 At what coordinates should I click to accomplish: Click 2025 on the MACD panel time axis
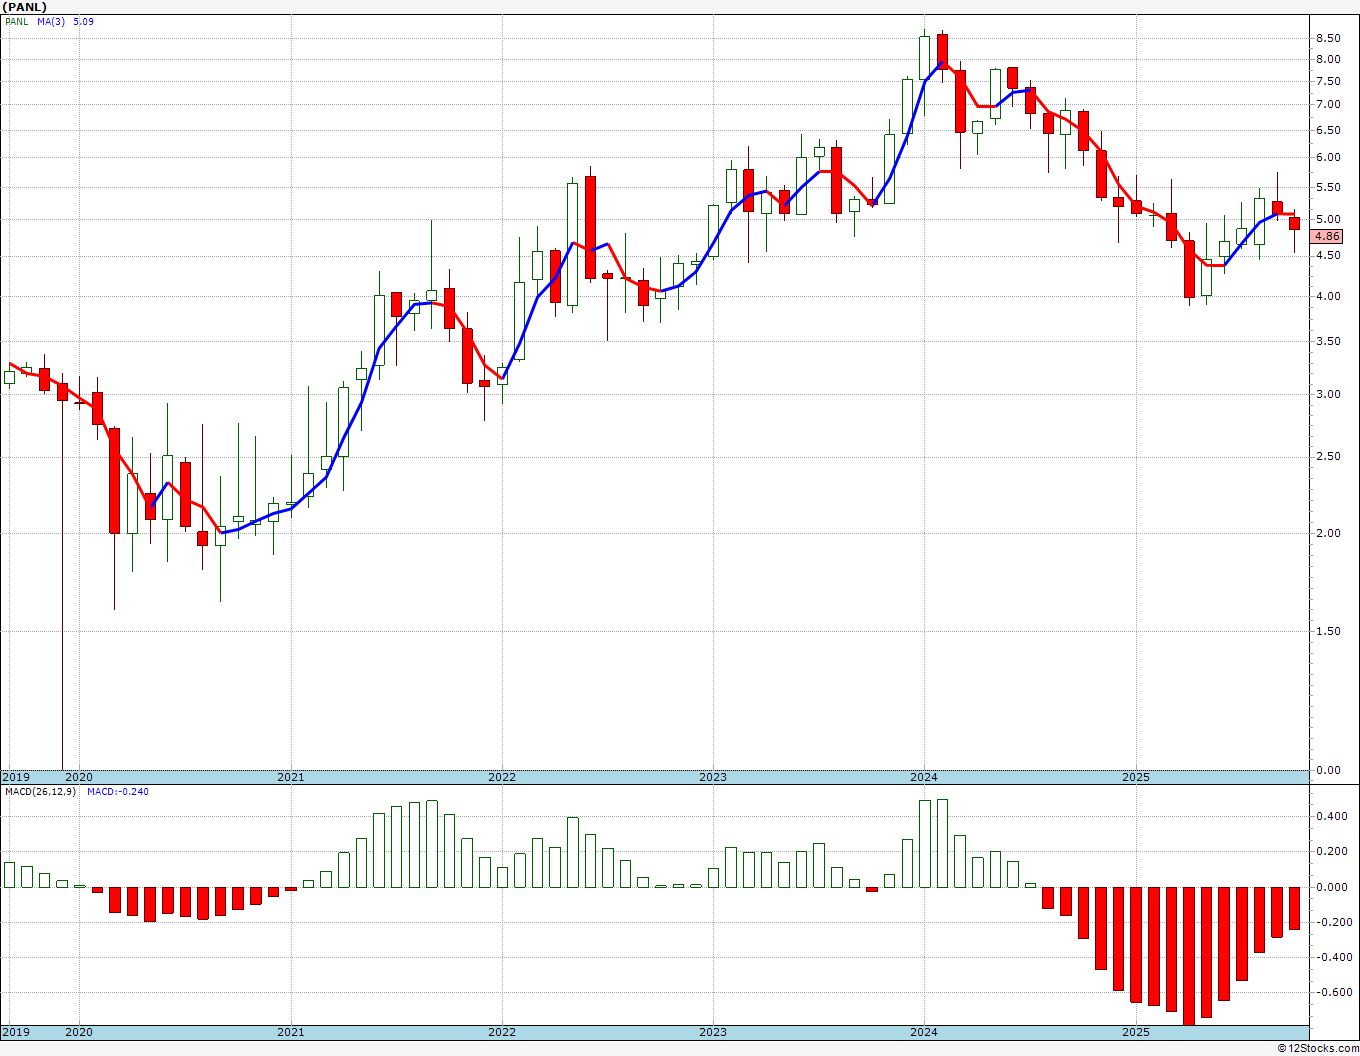1135,1032
